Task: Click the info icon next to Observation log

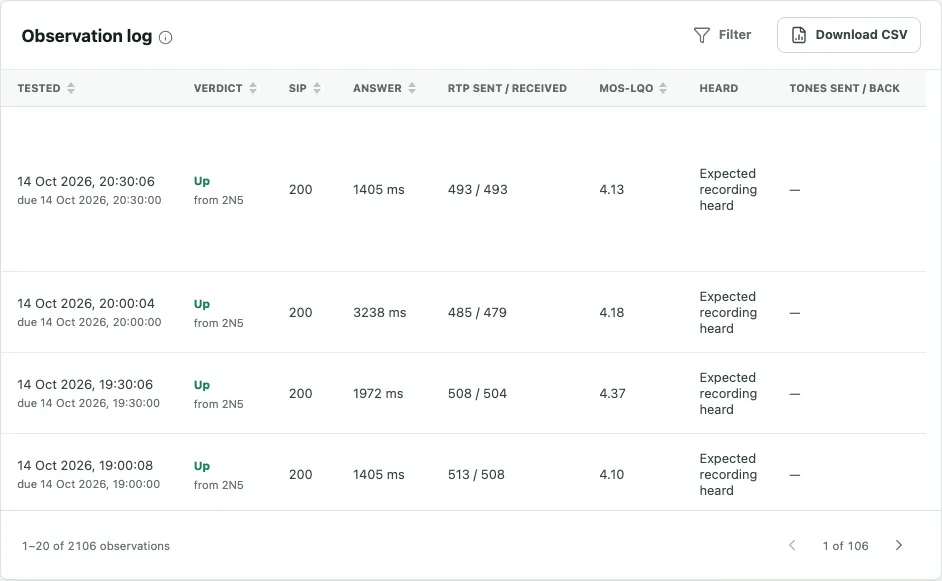Action: [x=165, y=37]
